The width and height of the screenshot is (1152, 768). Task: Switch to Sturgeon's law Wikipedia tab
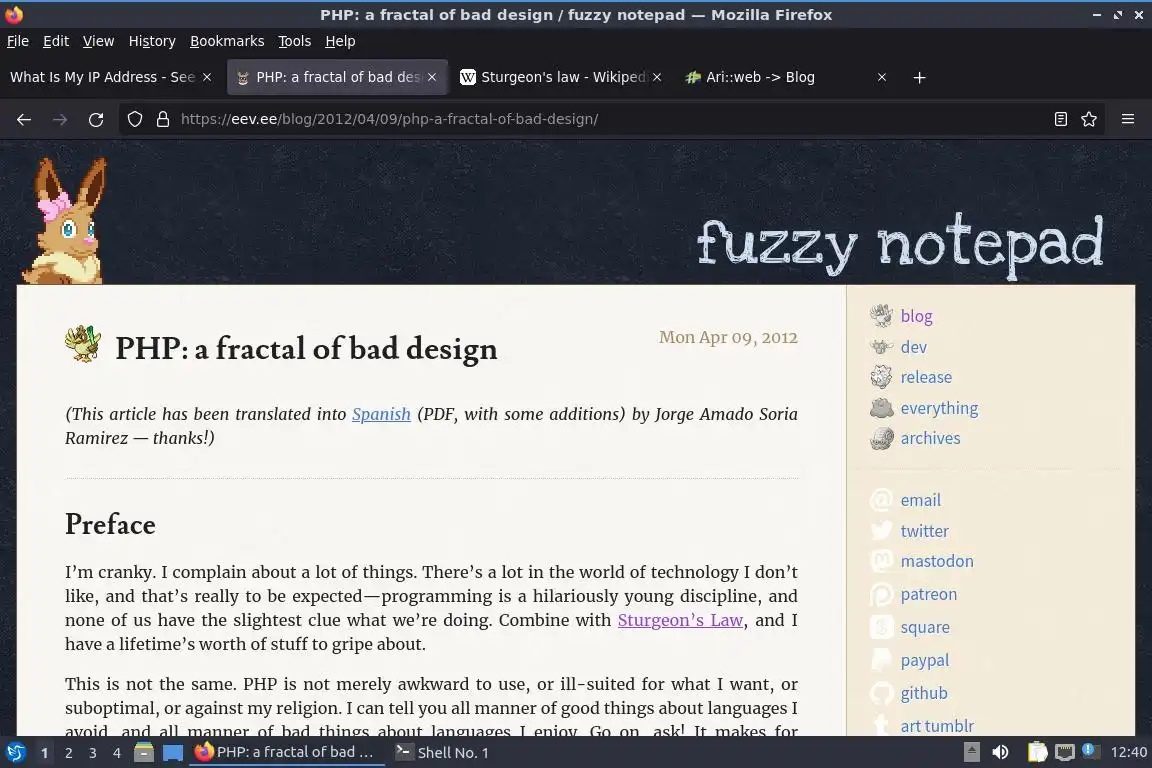click(563, 77)
